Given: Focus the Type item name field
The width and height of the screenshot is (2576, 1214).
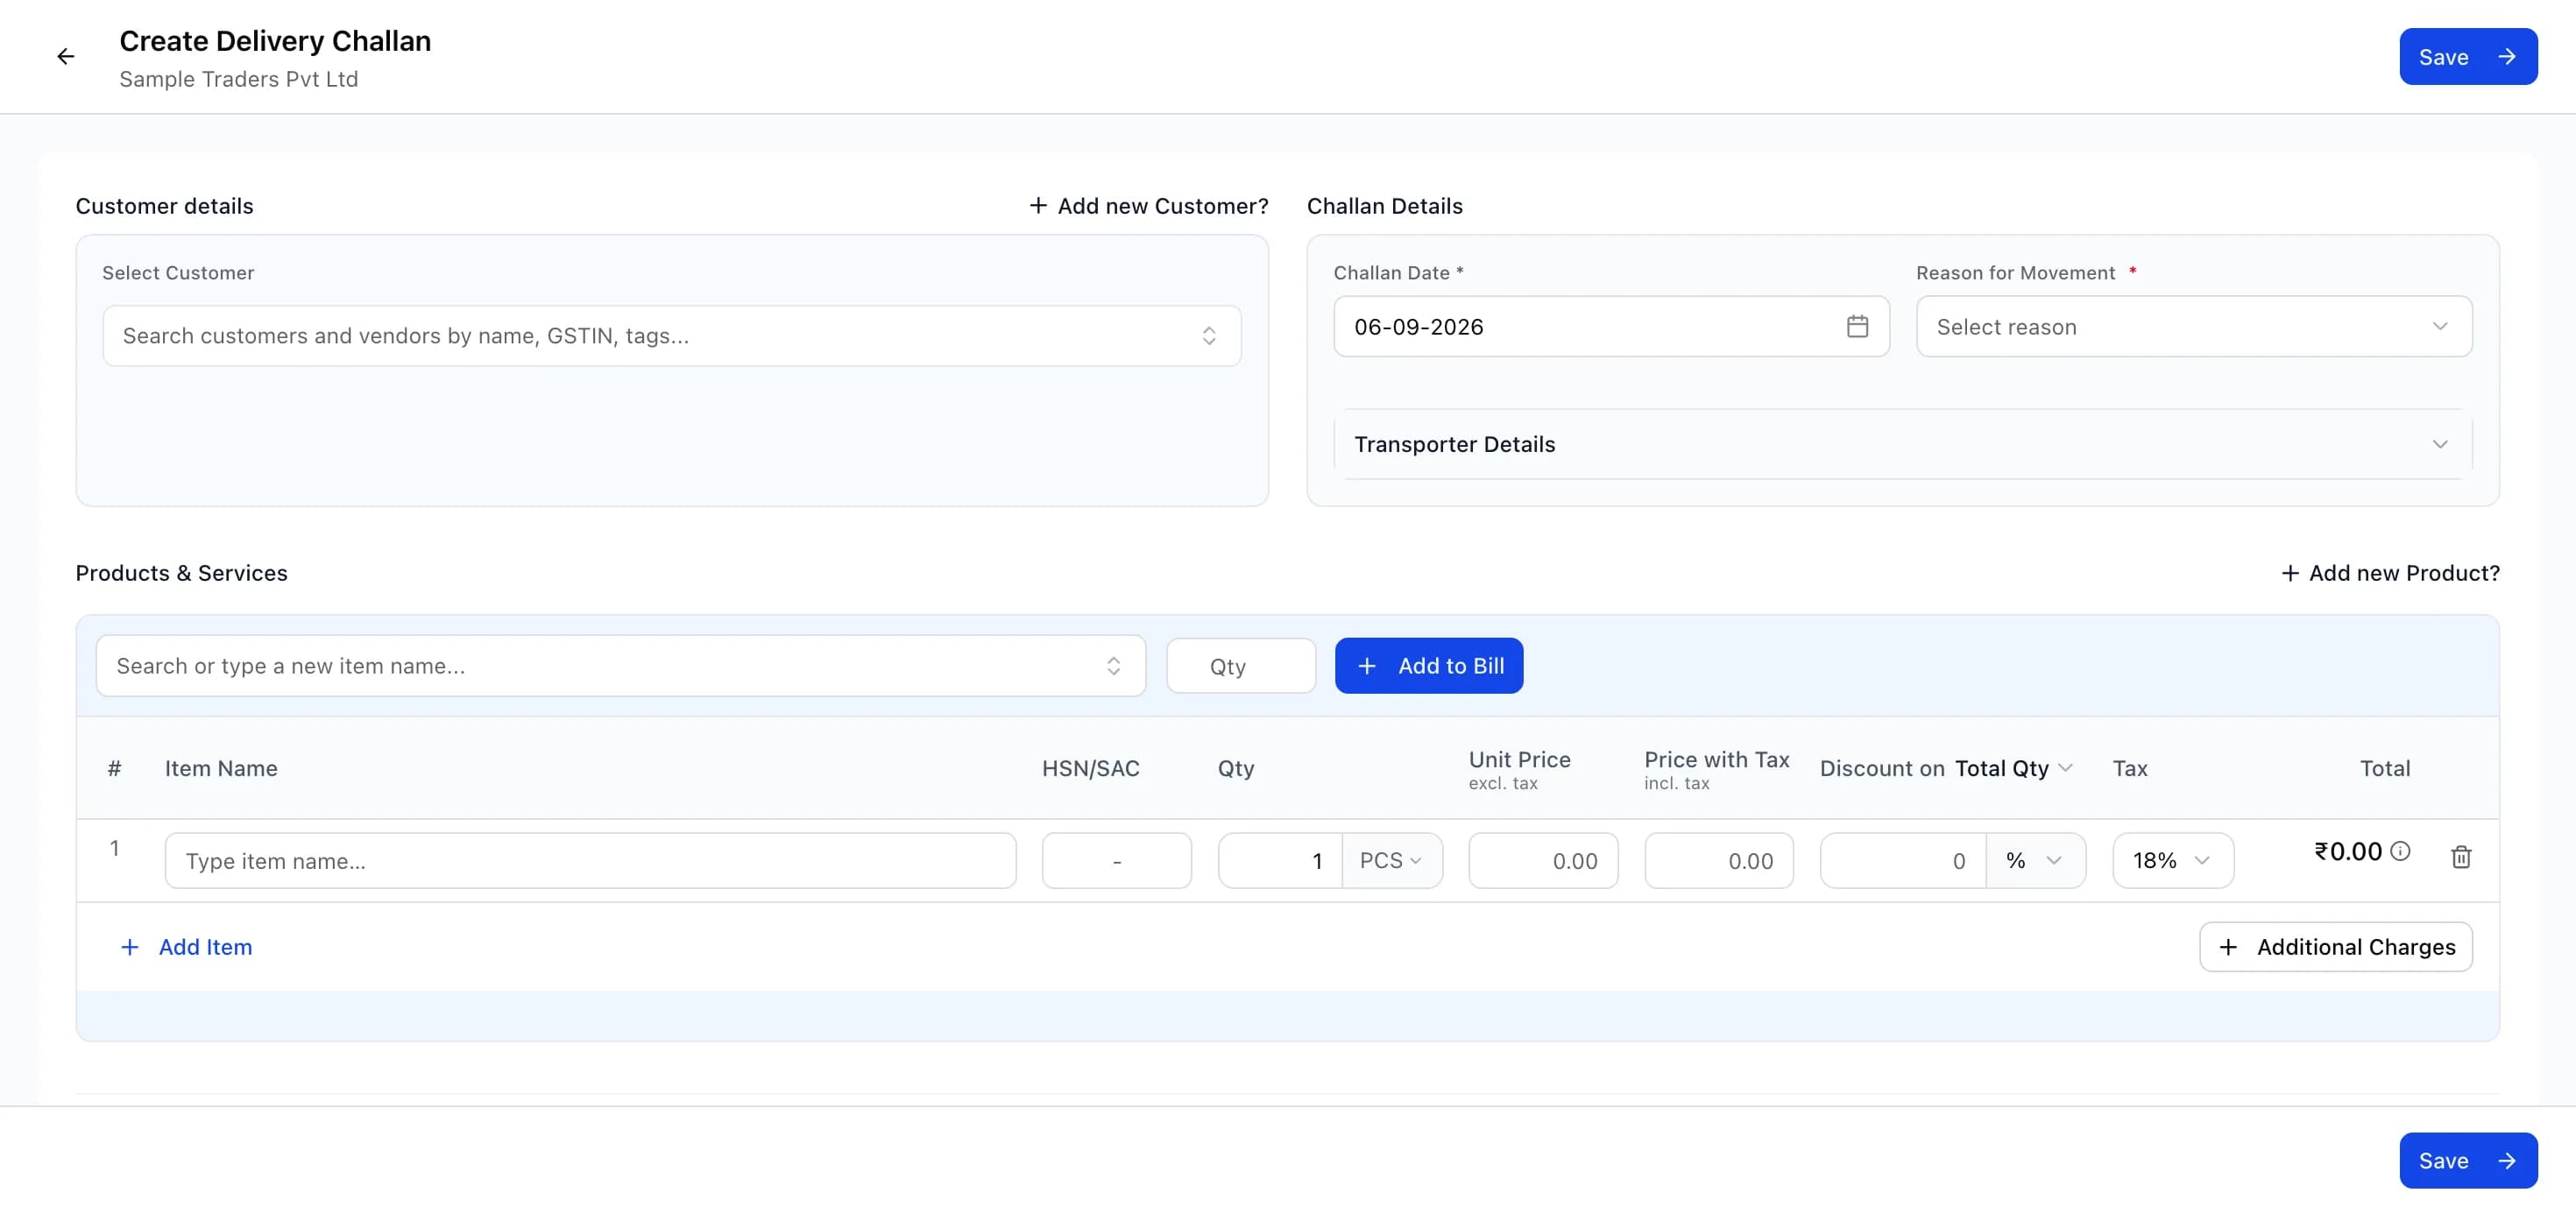Looking at the screenshot, I should coord(591,861).
